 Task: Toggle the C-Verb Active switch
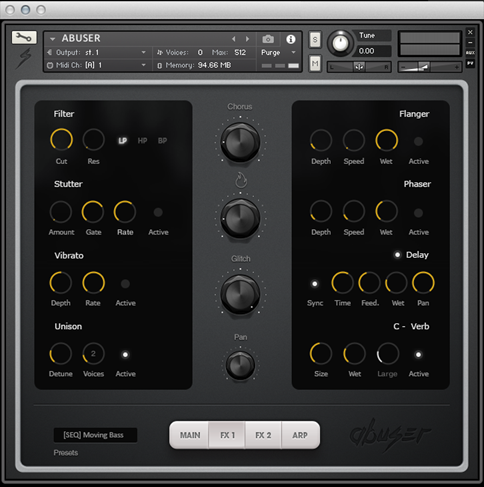pyautogui.click(x=418, y=355)
